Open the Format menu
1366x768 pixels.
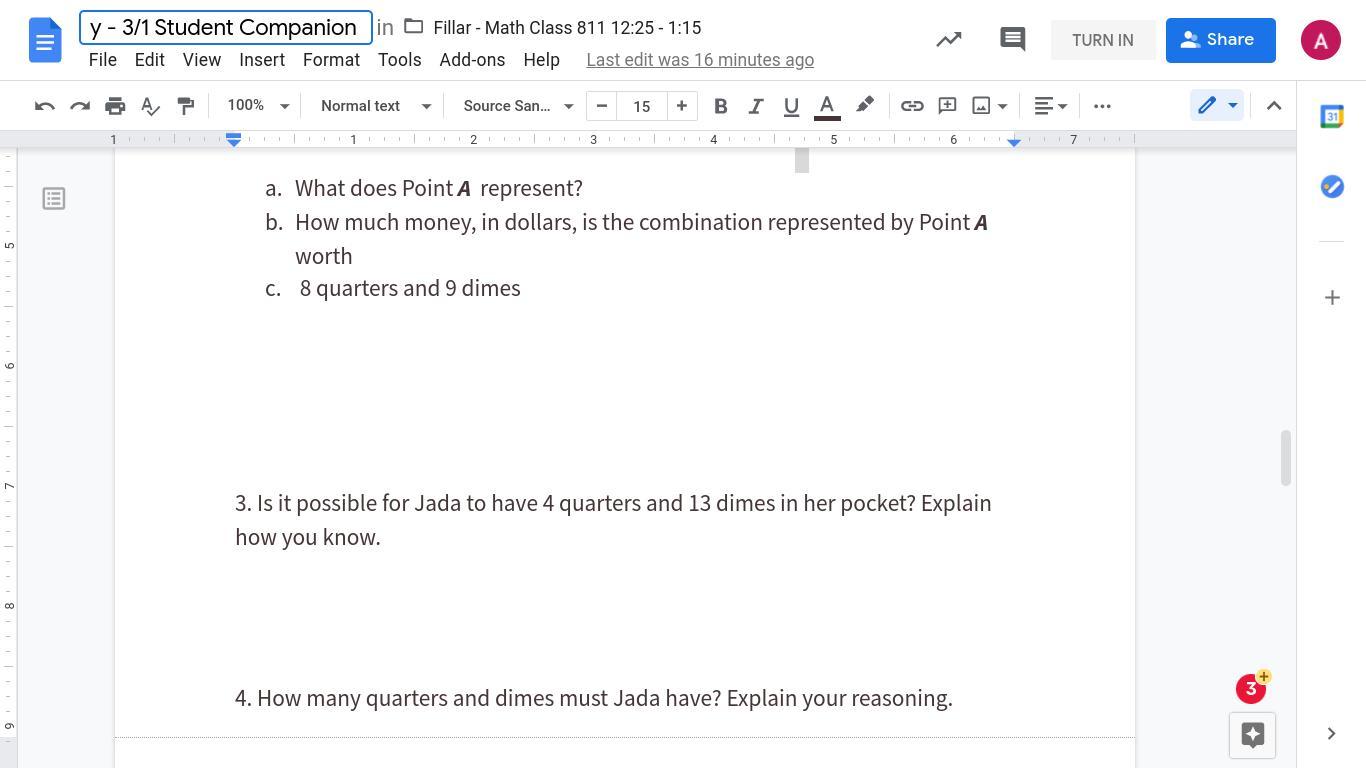pos(331,60)
